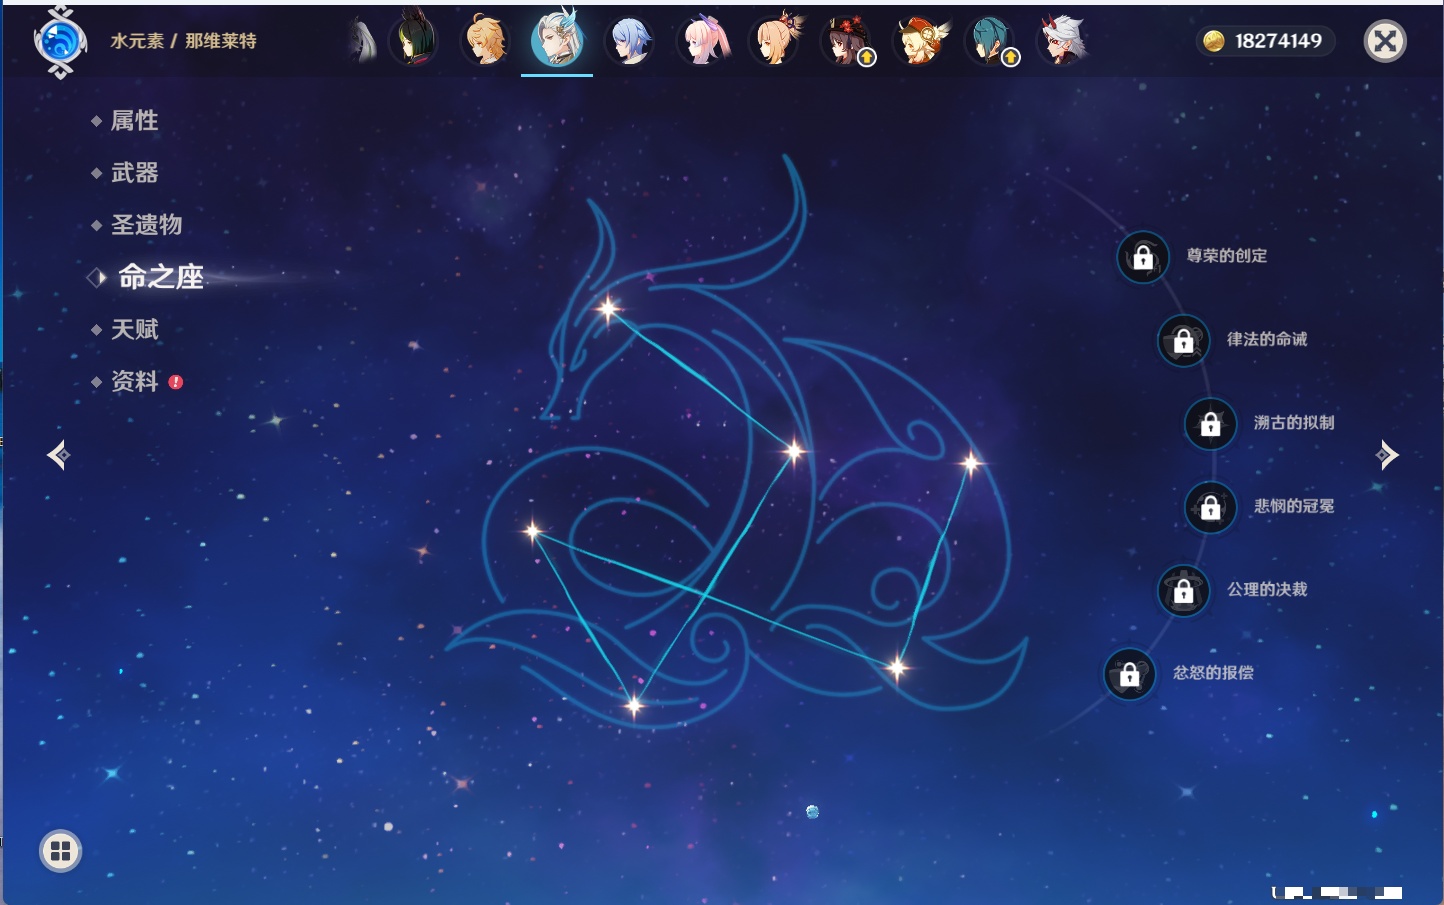Open the Mora currency counter 18274149
Screen dimensions: 1444x905
[1265, 41]
